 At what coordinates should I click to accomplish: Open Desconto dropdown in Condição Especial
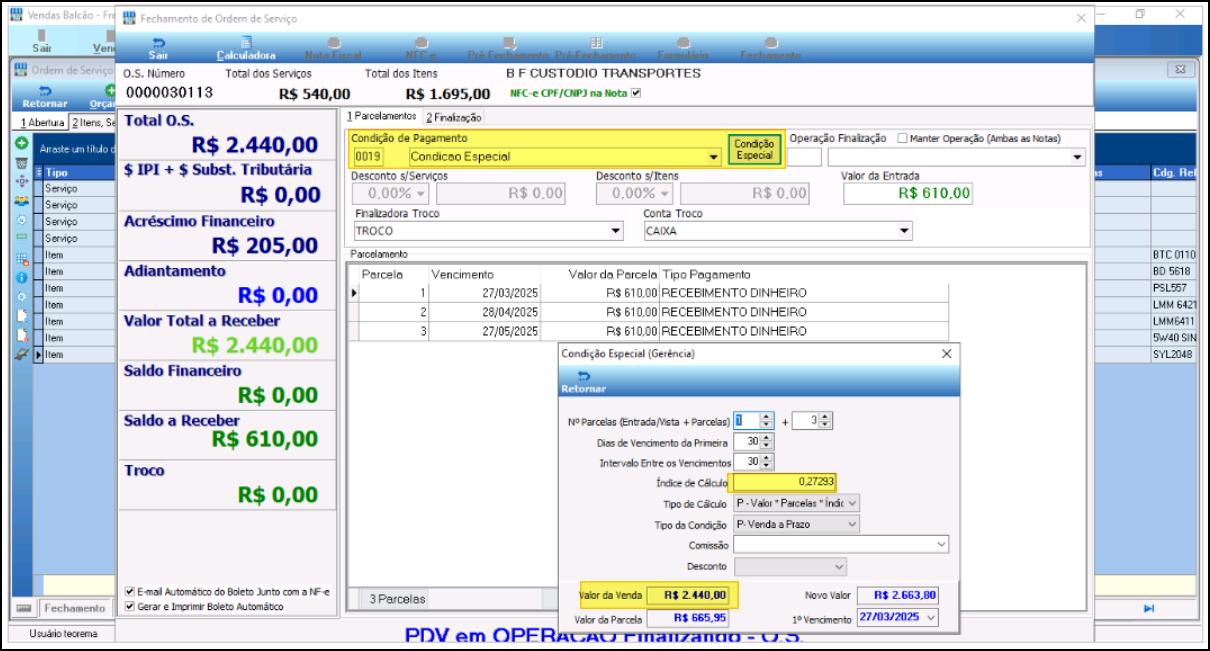tap(838, 566)
